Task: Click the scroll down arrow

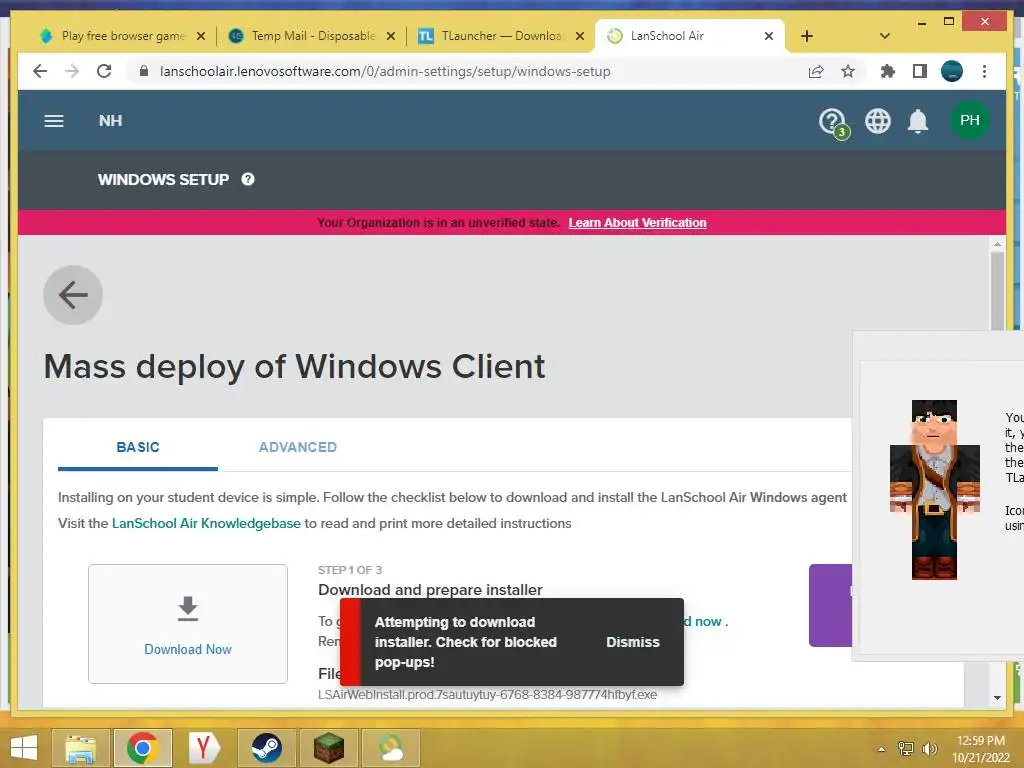Action: coord(997,697)
